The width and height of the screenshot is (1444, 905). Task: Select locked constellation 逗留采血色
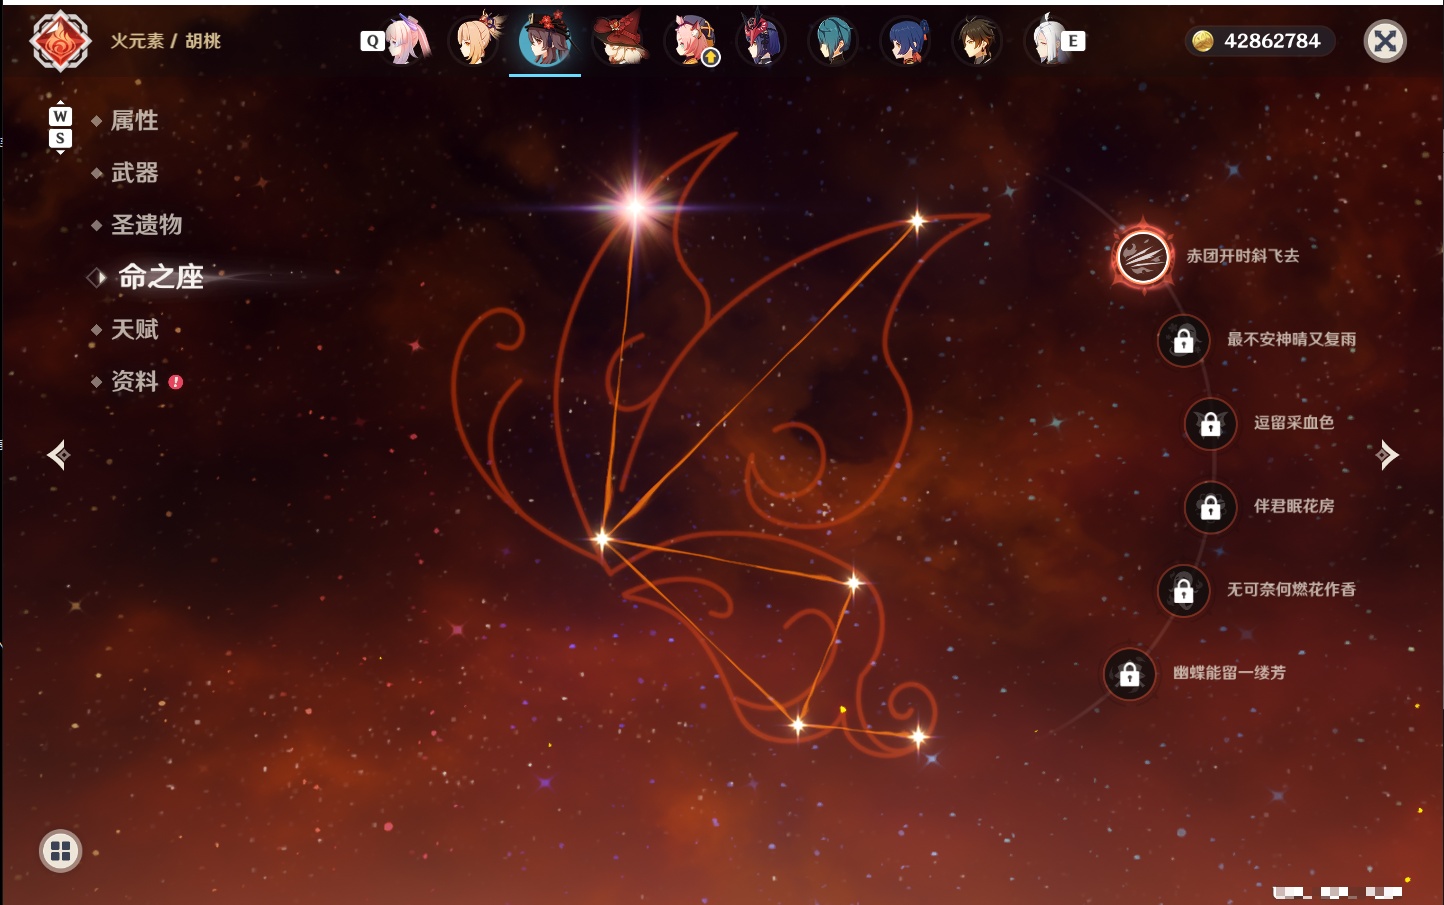[x=1210, y=424]
